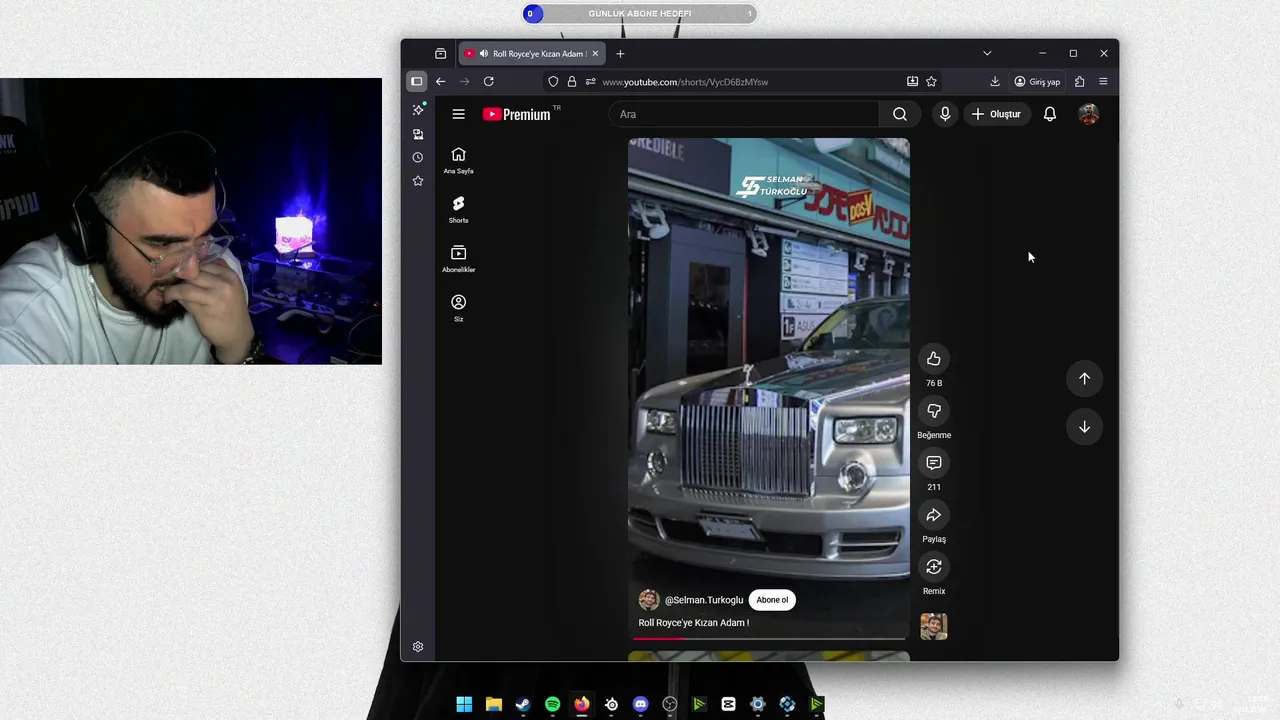Mute the tab via speaker icon
Image resolution: width=1280 pixels, height=720 pixels.
point(484,53)
